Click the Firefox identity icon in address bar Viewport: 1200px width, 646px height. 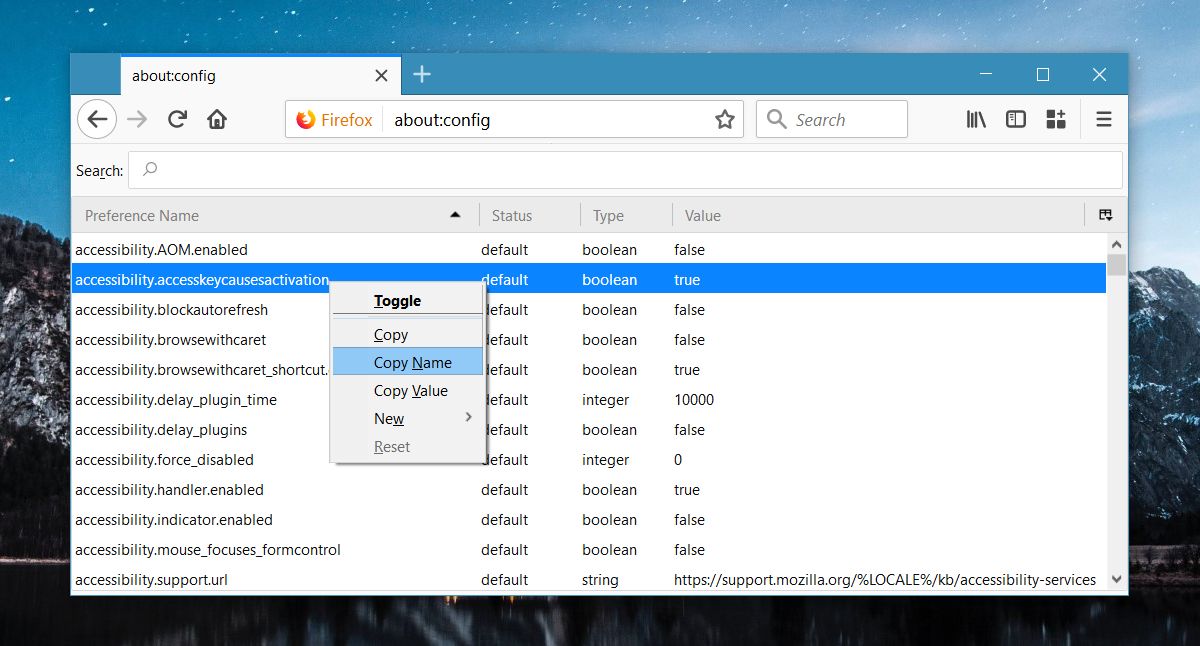(x=306, y=120)
